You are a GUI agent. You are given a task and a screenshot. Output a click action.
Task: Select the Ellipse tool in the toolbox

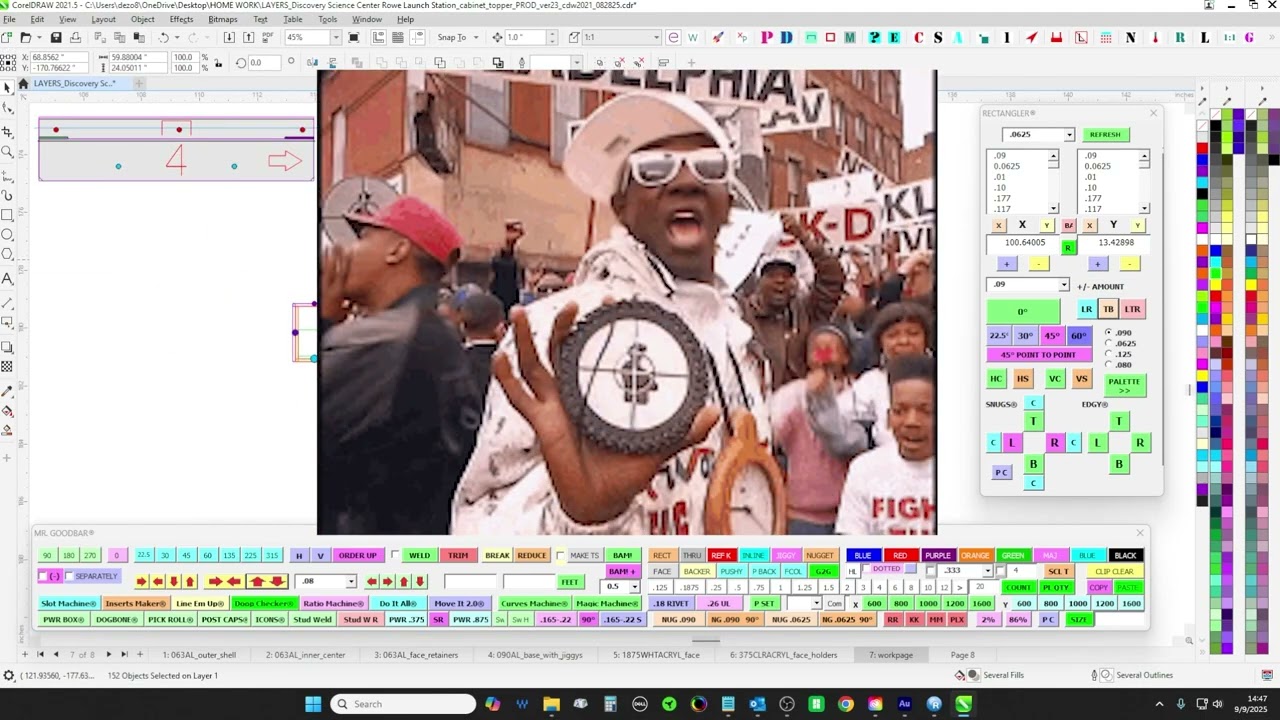click(8, 235)
